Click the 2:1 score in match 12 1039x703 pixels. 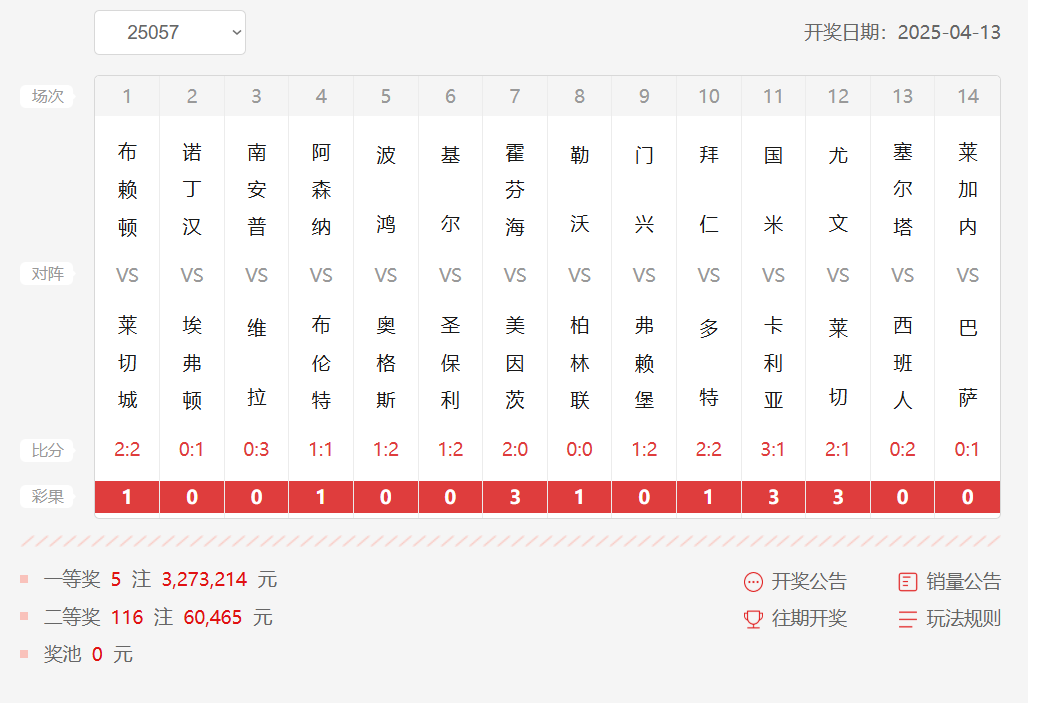[838, 450]
